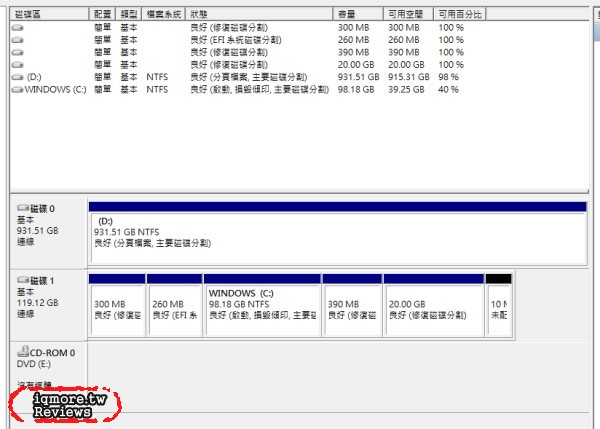
Task: Click the 'DVD (E:)' label under CD-ROM 0
Action: click(x=34, y=364)
